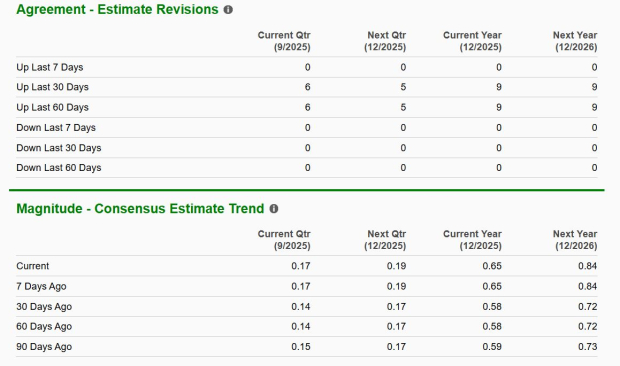Select the 60 Days Ago row label
This screenshot has height=366, width=620.
click(44, 326)
